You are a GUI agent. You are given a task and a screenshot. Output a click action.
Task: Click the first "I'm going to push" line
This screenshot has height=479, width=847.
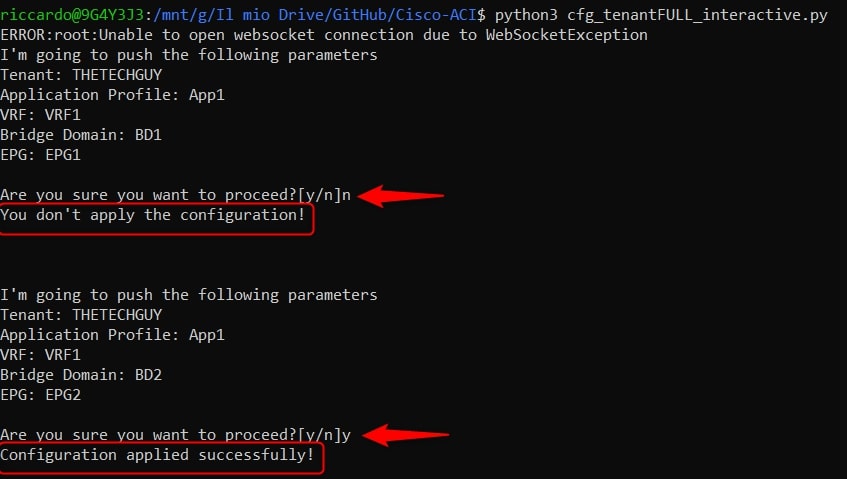click(x=189, y=55)
